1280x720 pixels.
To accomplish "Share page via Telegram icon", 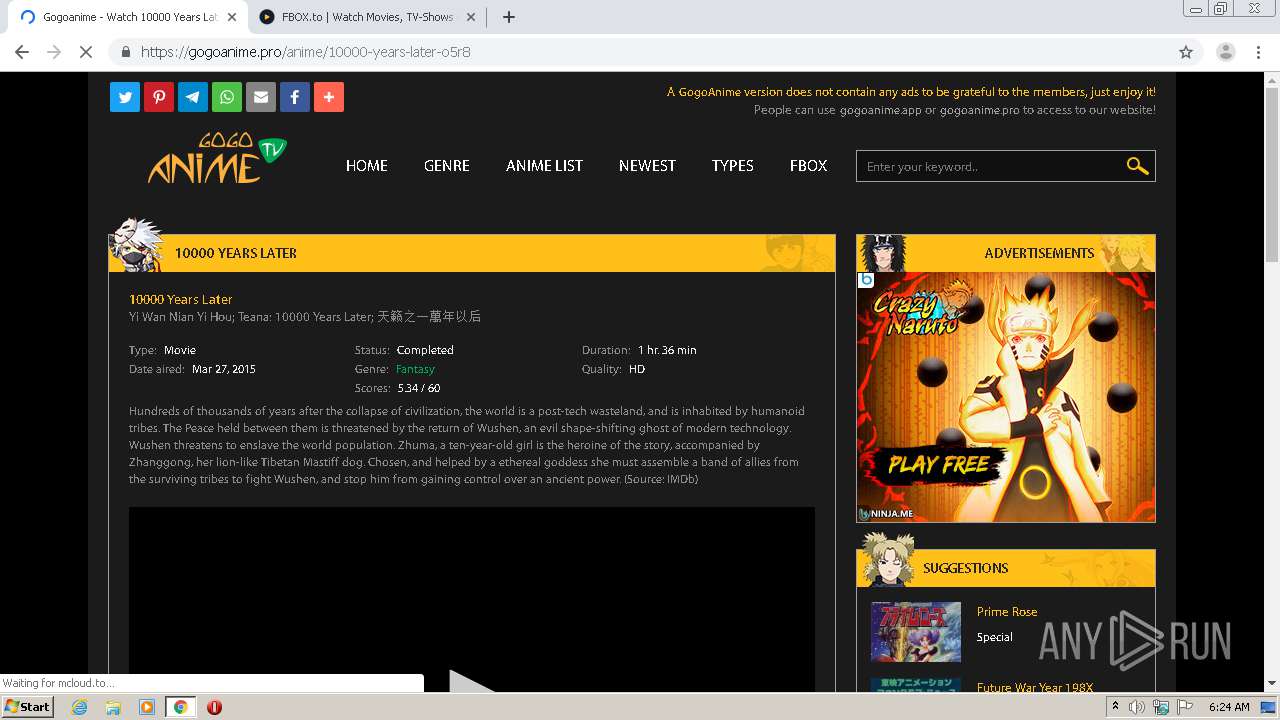I will [x=193, y=97].
